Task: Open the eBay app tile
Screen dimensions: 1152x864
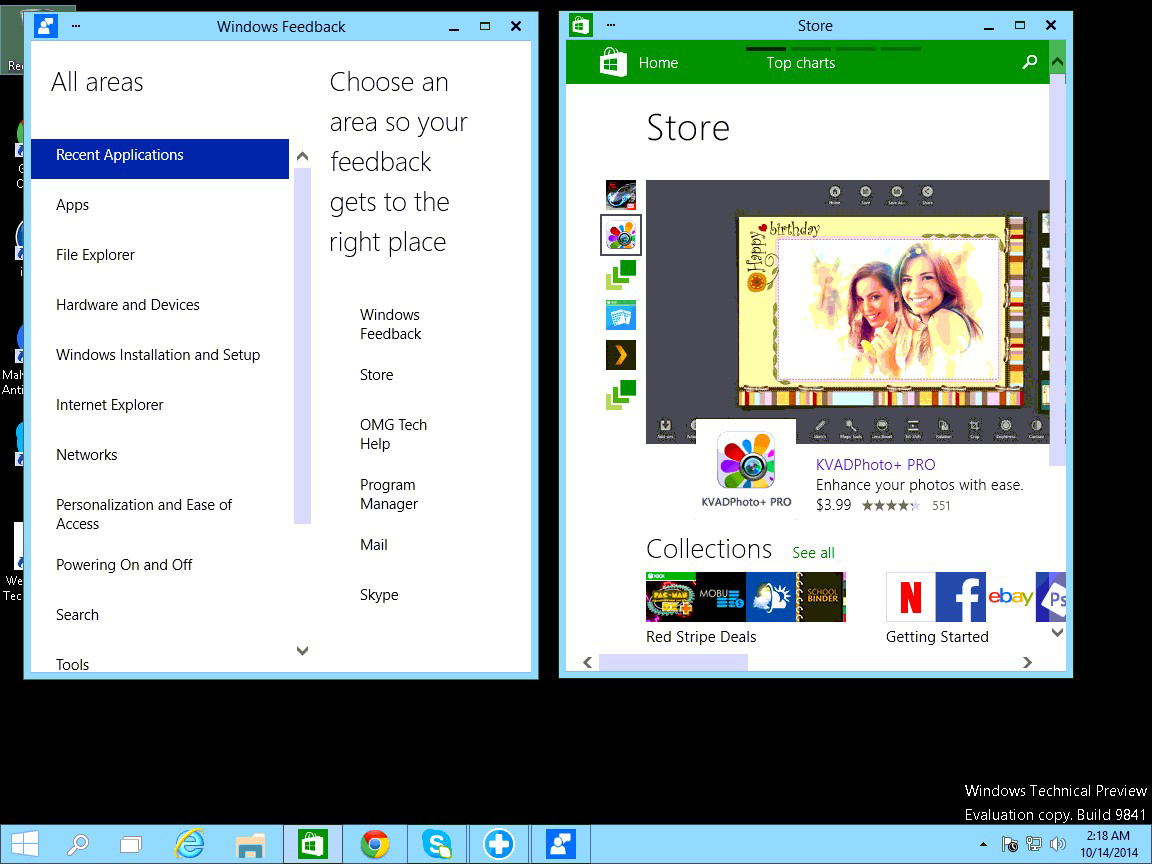Action: [1010, 597]
